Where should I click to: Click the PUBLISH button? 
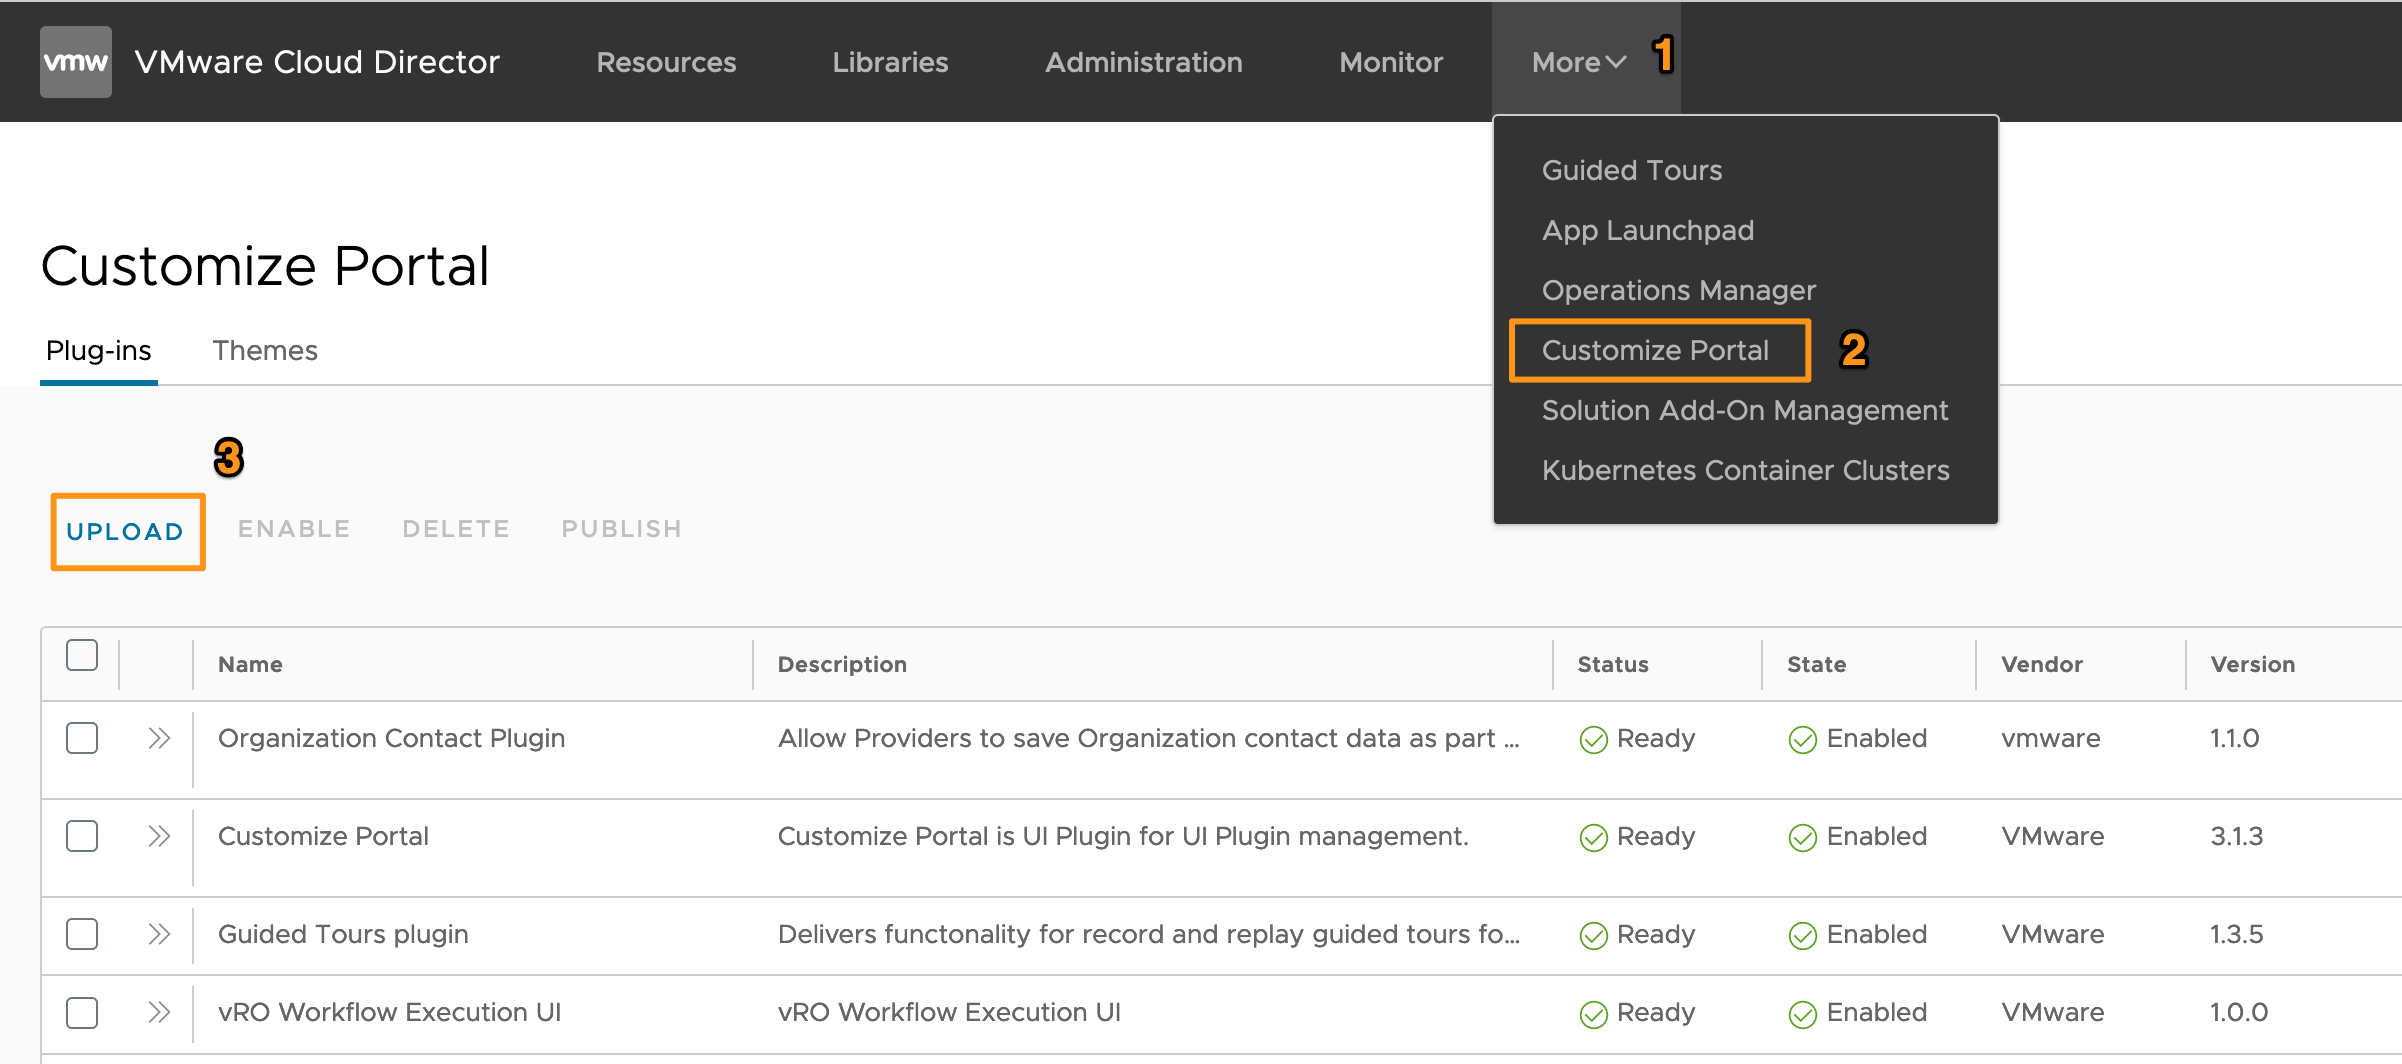pos(621,529)
